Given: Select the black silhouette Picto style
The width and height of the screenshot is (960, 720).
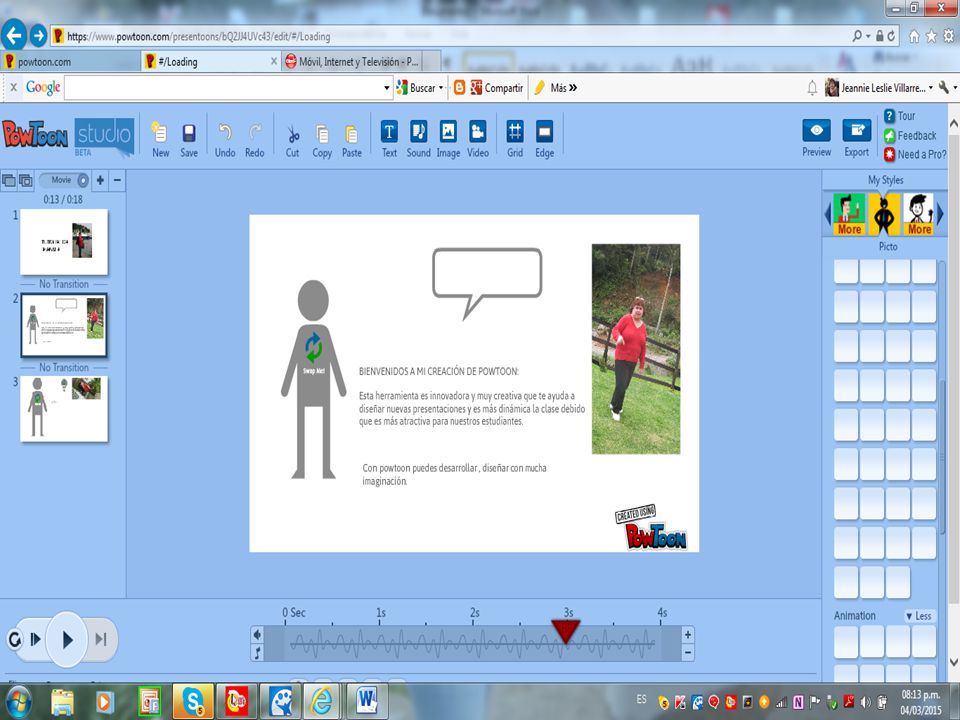Looking at the screenshot, I should (883, 214).
